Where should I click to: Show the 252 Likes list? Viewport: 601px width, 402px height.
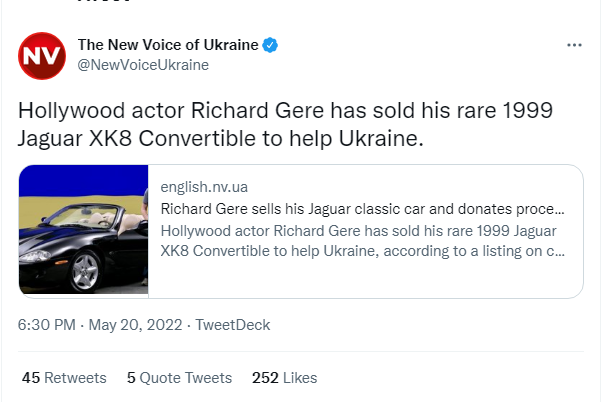pos(284,378)
